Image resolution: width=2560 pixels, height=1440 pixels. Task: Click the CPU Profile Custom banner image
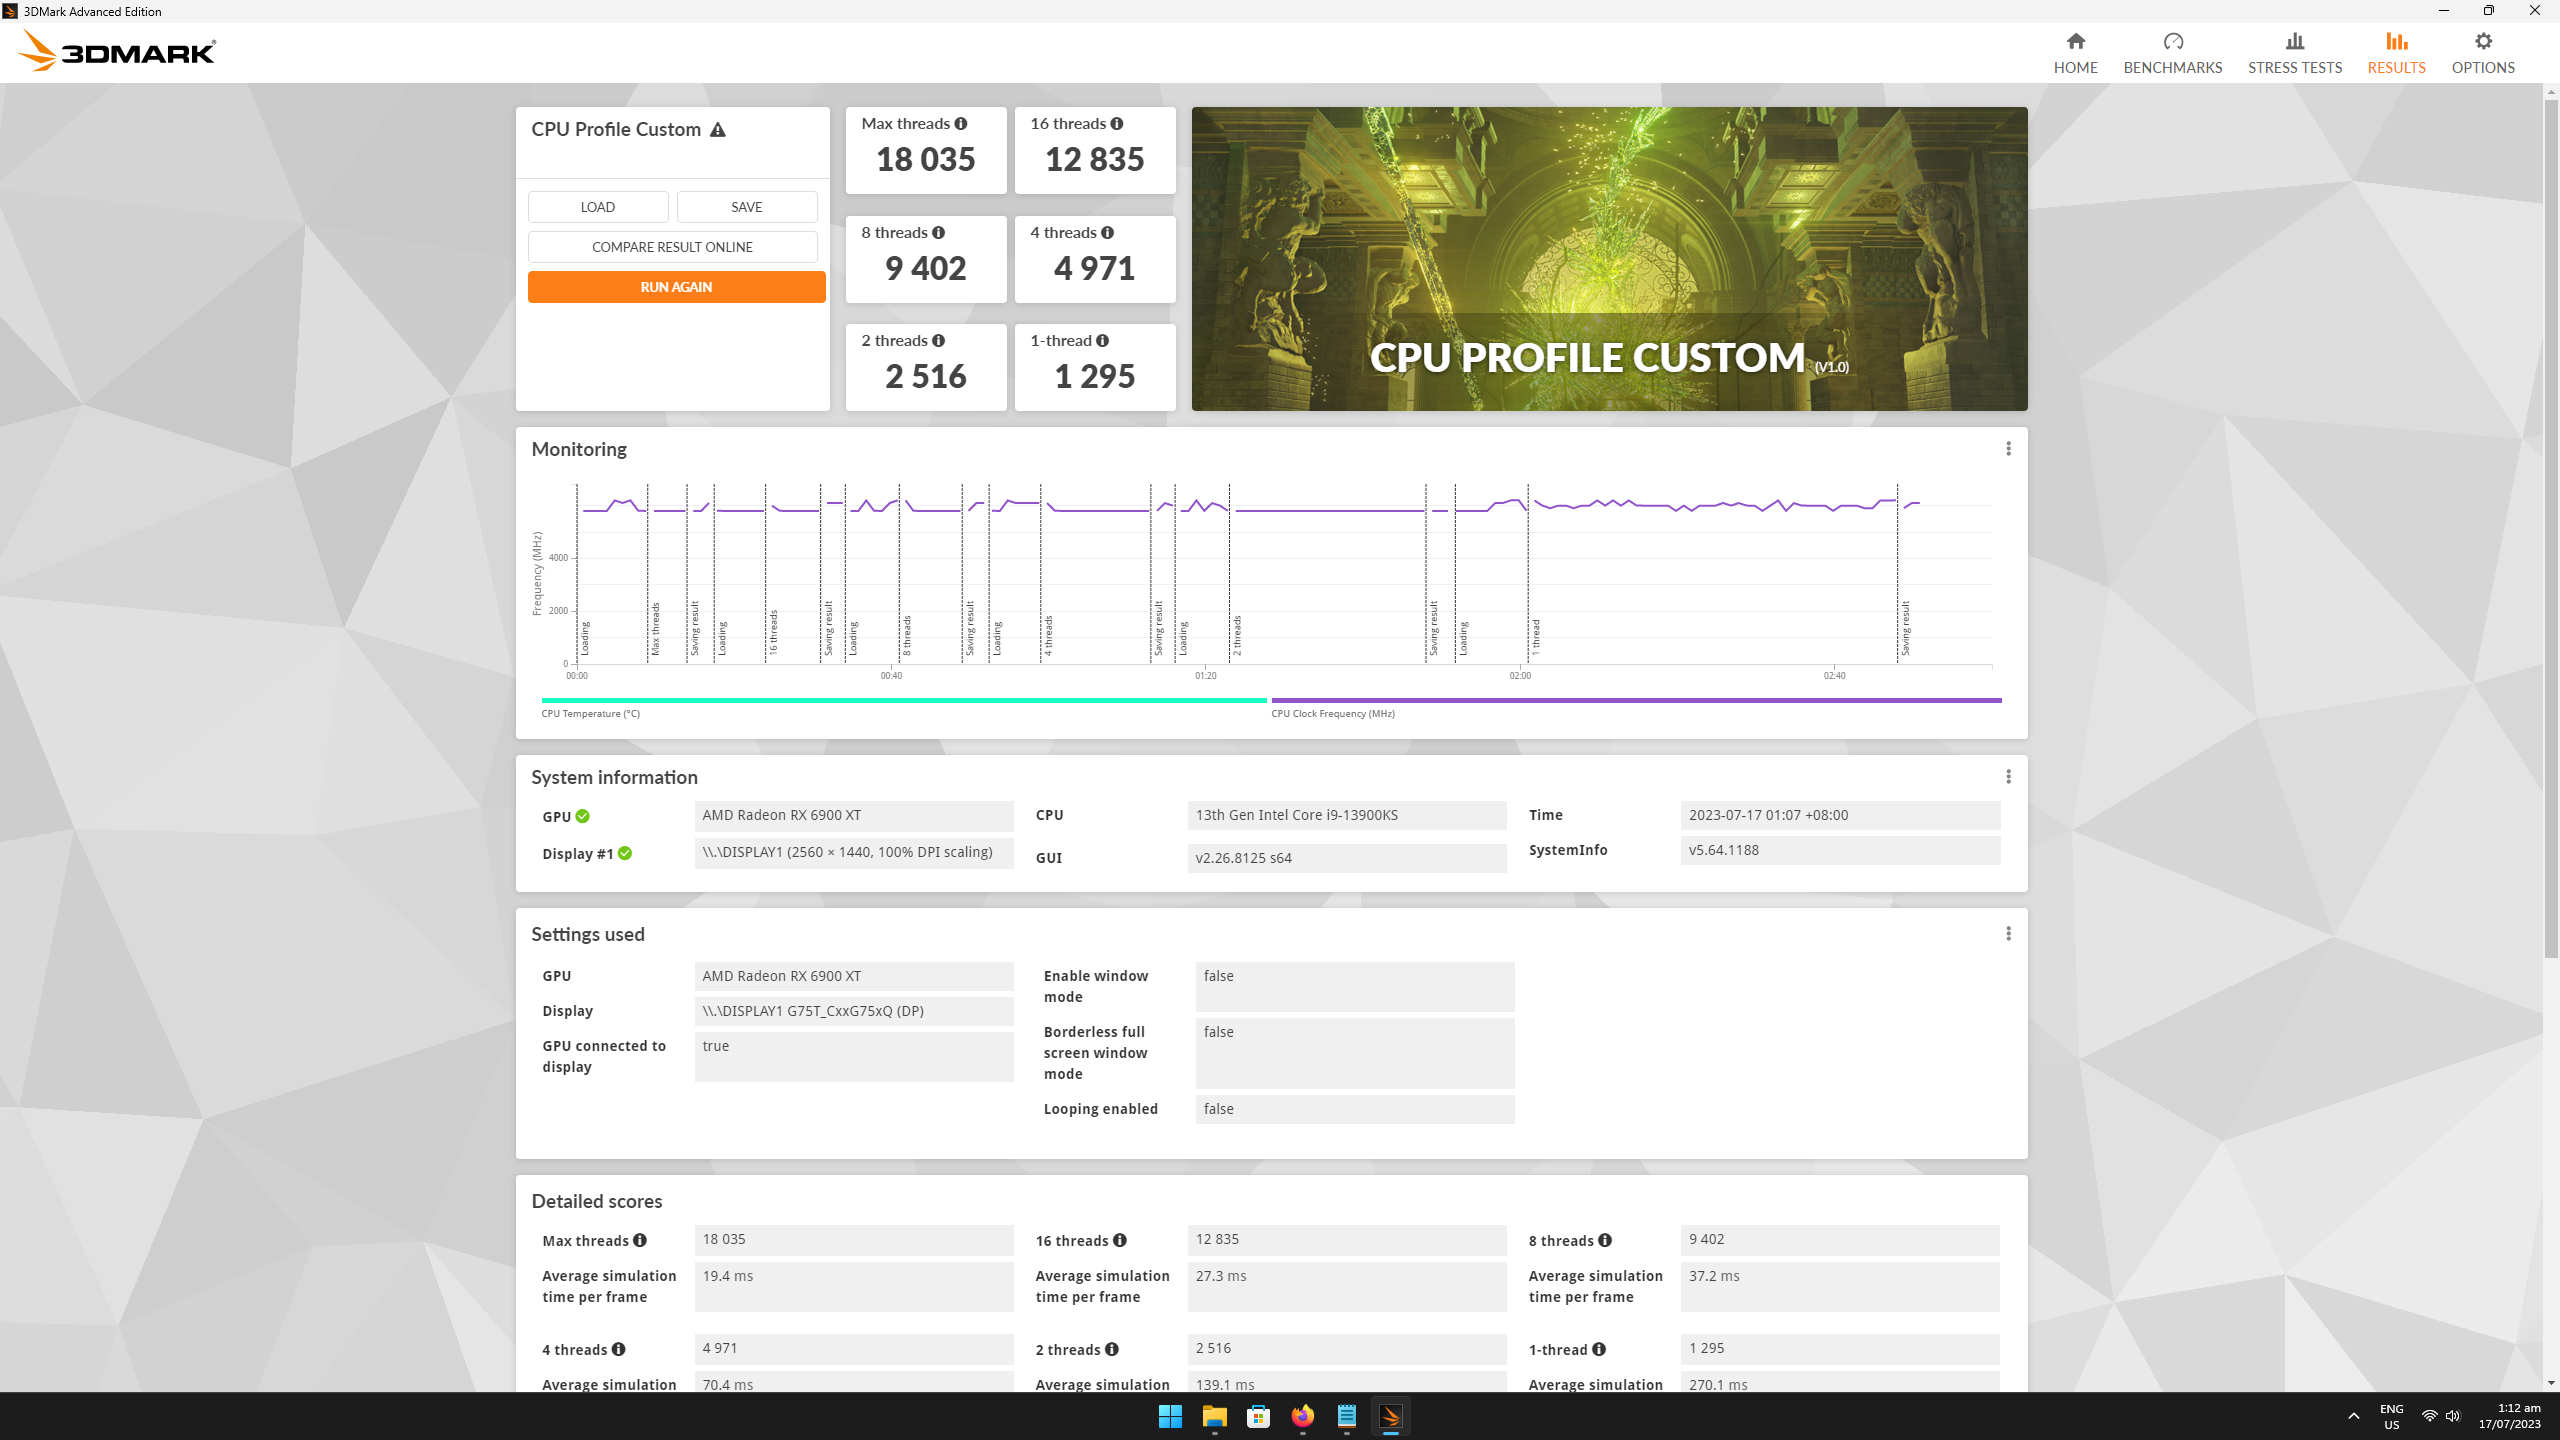(1609, 259)
